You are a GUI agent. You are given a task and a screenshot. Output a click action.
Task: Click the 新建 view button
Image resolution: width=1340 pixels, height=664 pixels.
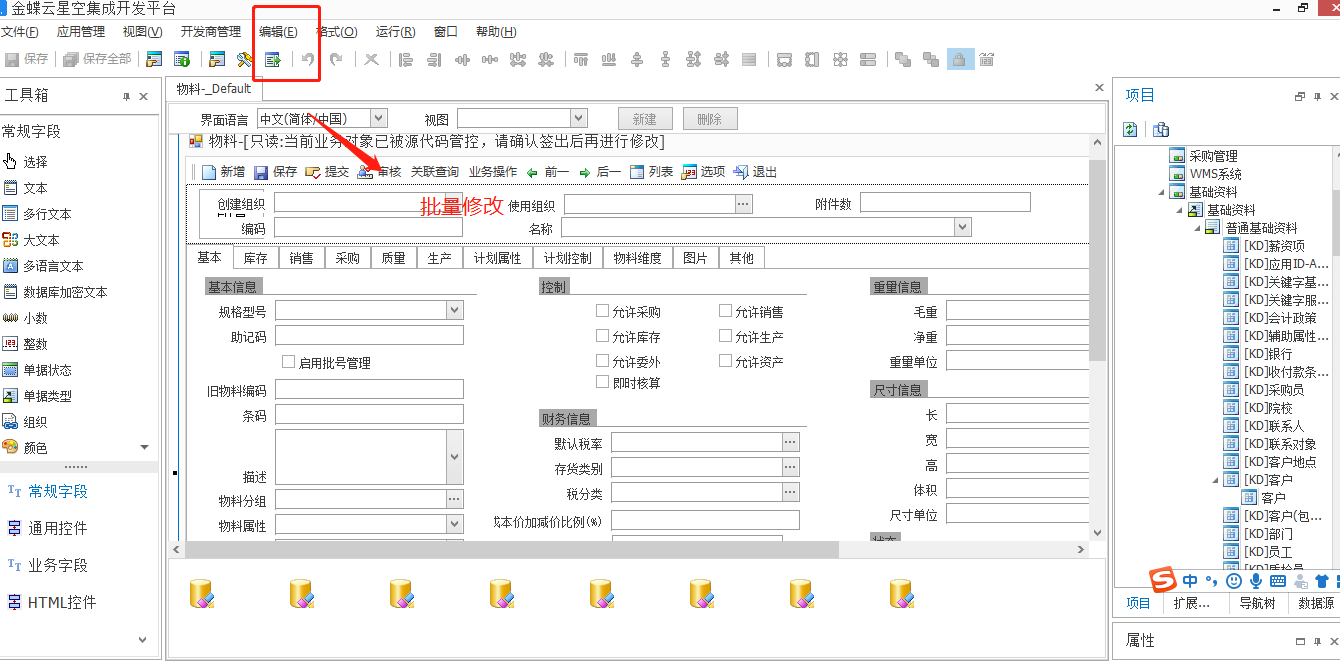645,119
